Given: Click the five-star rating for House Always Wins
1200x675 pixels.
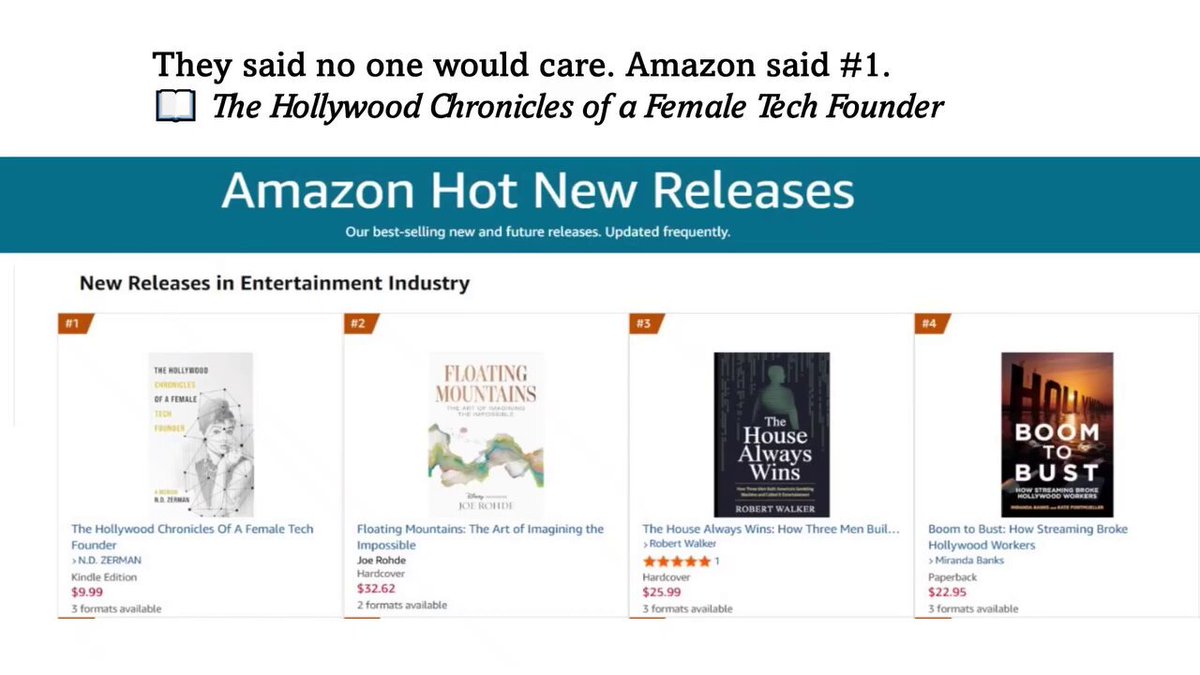Looking at the screenshot, I should pos(676,561).
